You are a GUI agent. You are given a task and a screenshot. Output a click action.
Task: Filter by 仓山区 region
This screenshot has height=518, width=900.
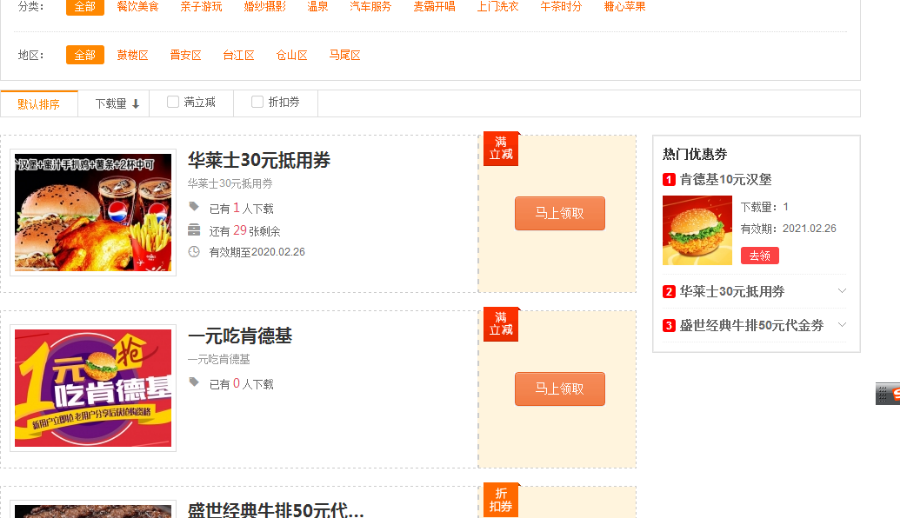click(292, 55)
